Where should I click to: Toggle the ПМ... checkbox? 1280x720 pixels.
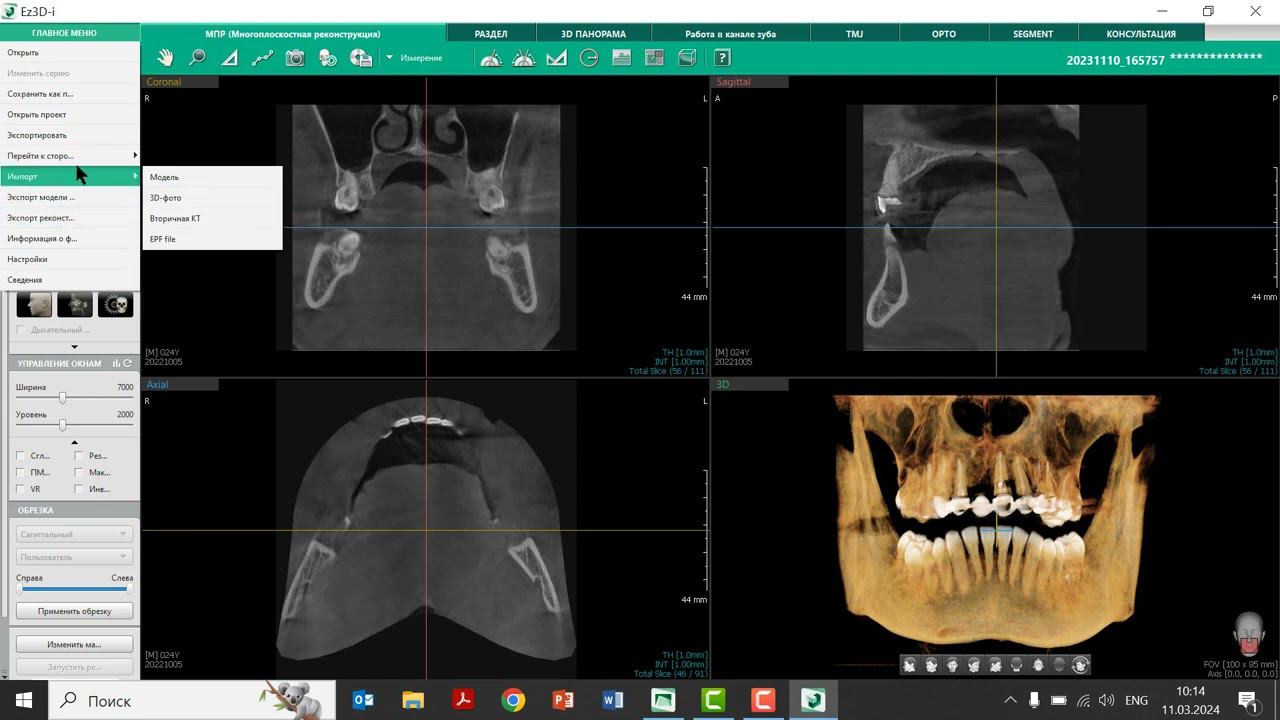21,473
